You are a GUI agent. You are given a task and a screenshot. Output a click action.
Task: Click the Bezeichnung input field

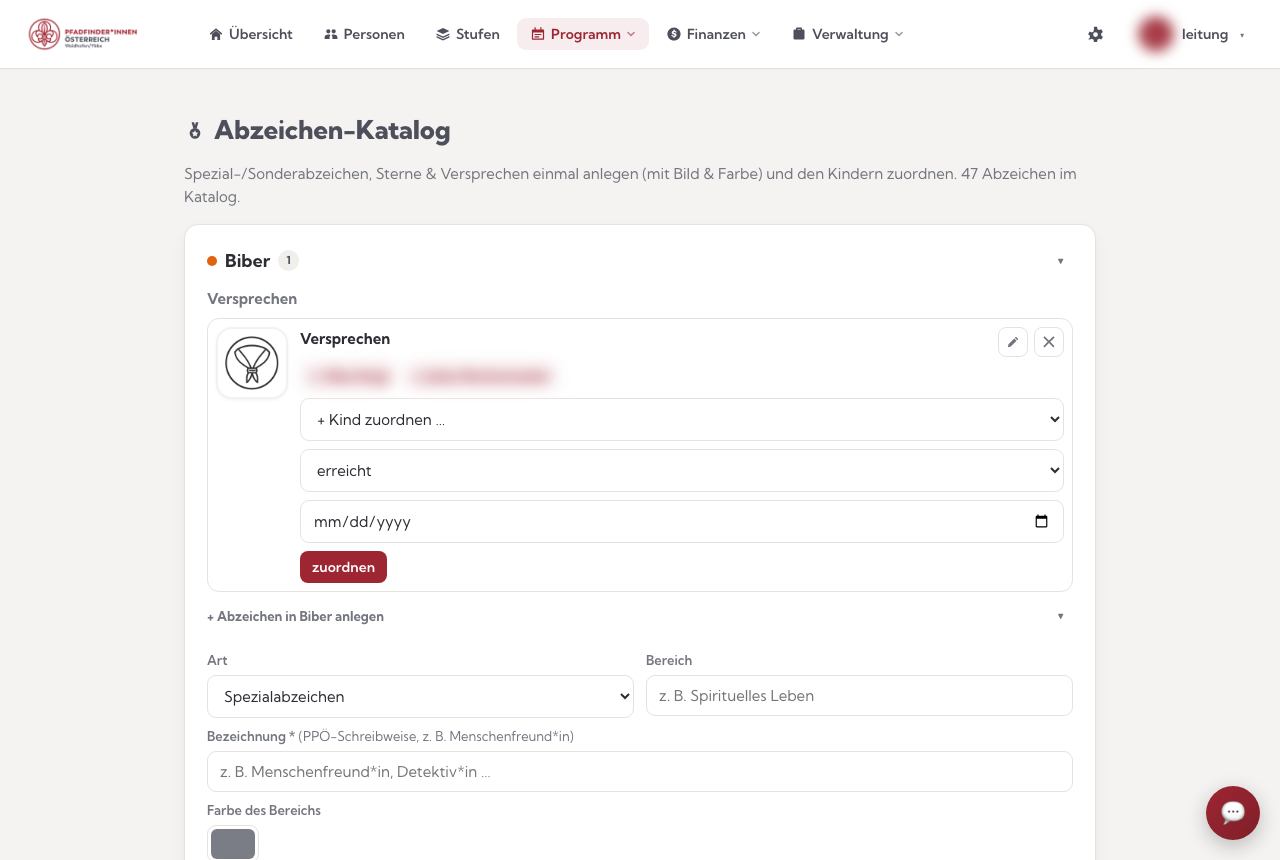click(x=640, y=772)
